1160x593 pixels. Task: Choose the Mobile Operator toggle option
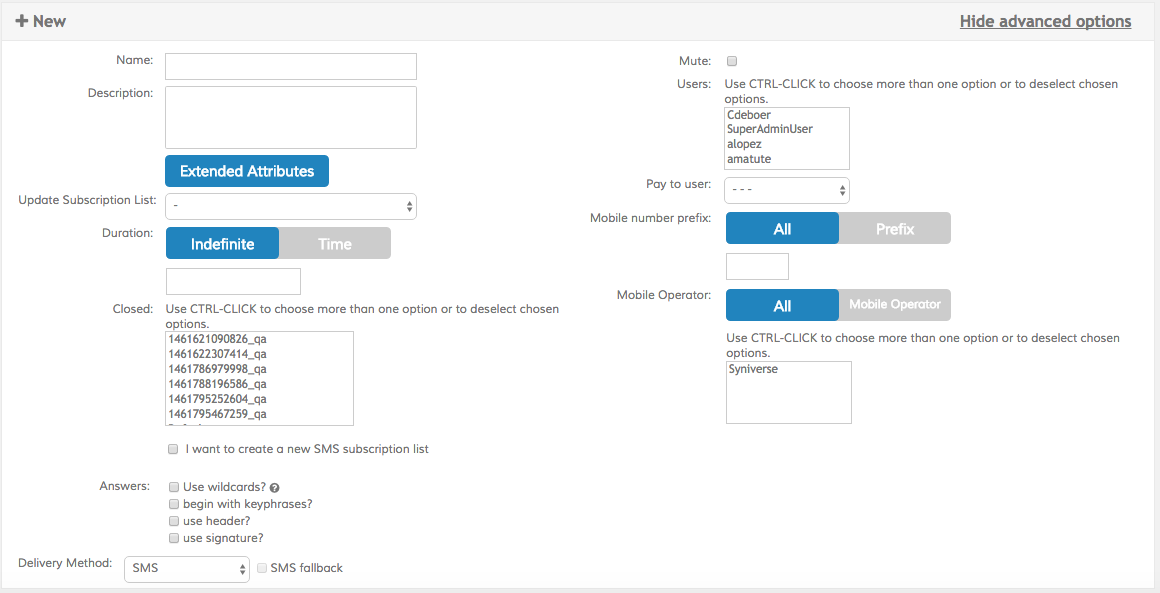(x=894, y=305)
